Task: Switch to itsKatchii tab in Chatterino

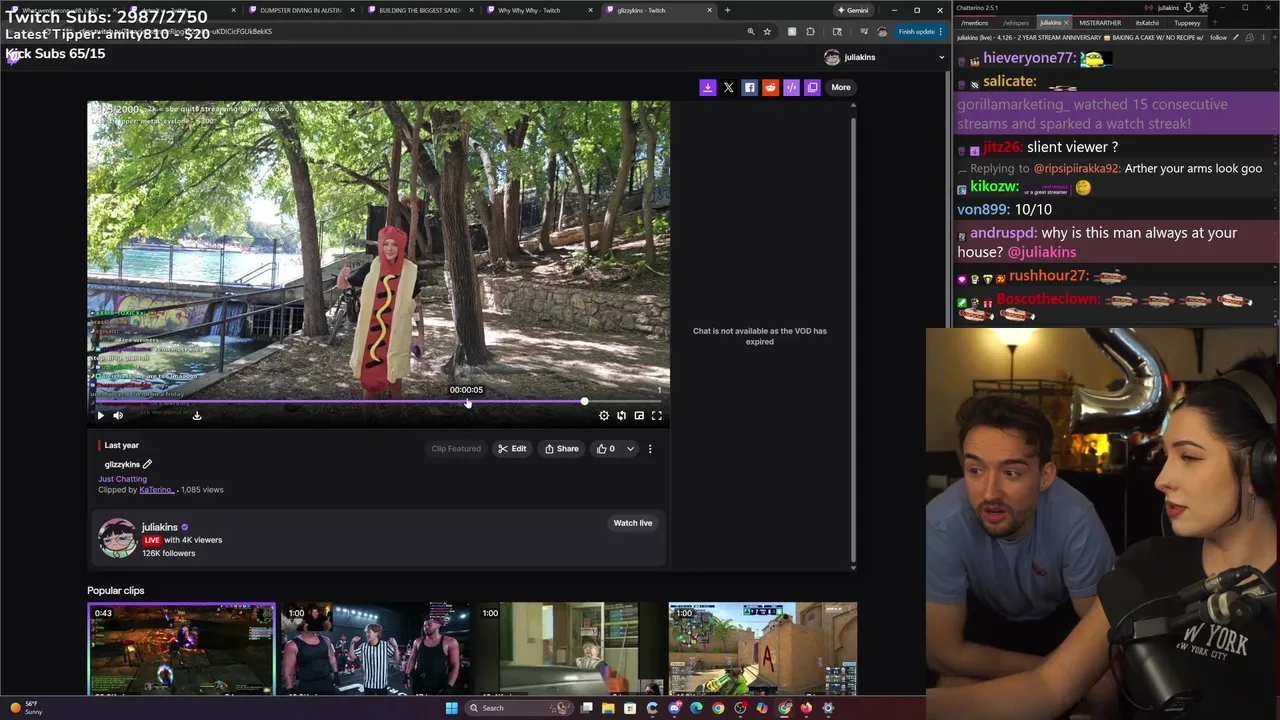Action: tap(1146, 23)
